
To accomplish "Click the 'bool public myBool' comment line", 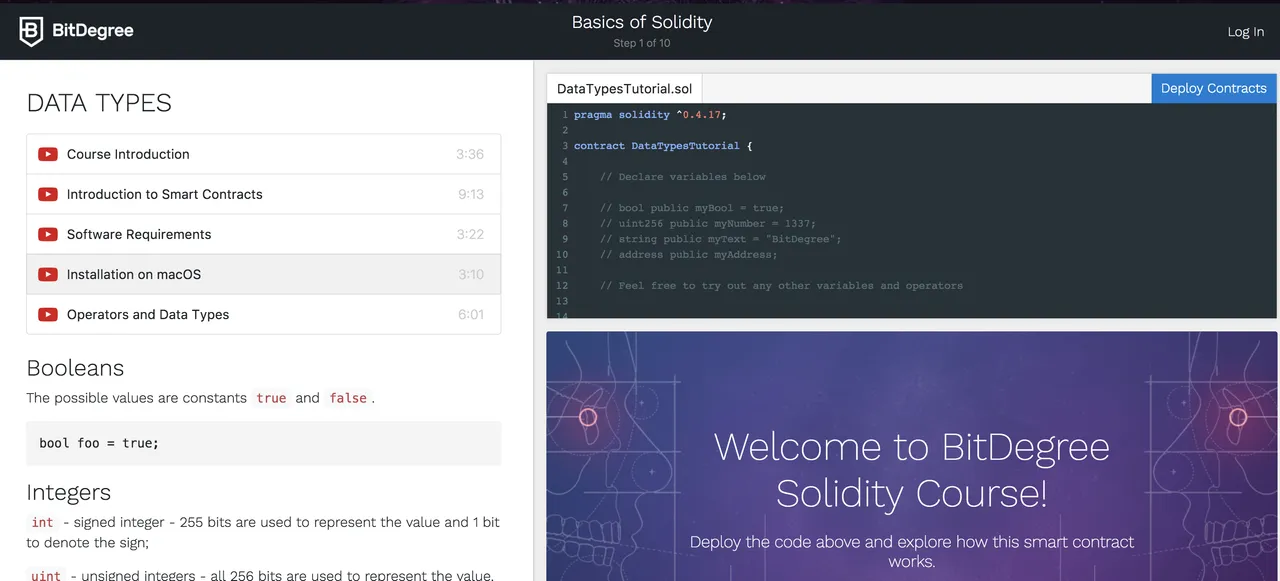I will pyautogui.click(x=692, y=208).
